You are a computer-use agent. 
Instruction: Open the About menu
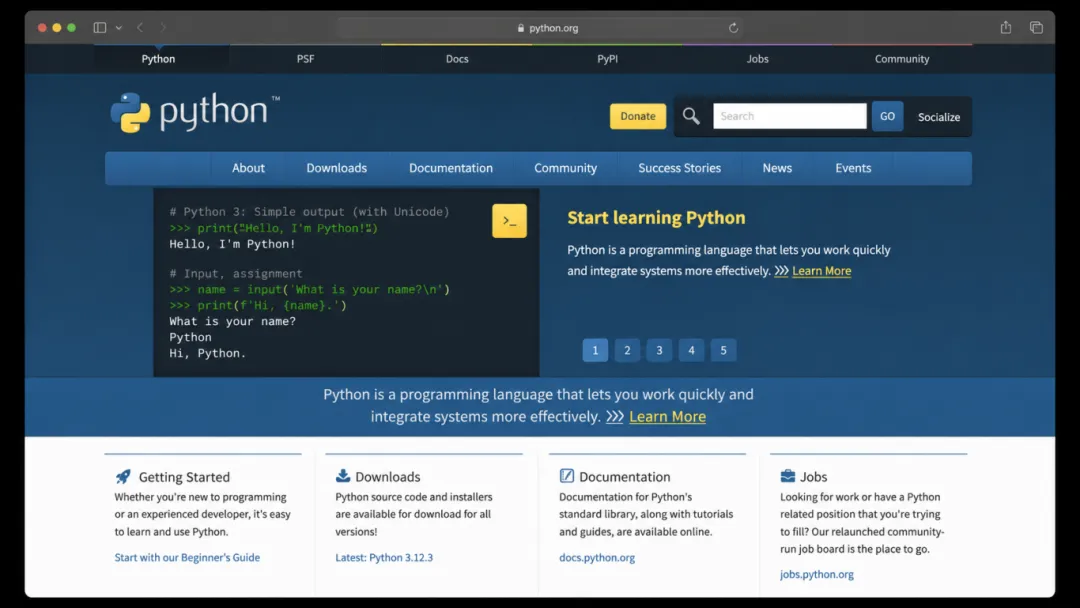tap(248, 168)
